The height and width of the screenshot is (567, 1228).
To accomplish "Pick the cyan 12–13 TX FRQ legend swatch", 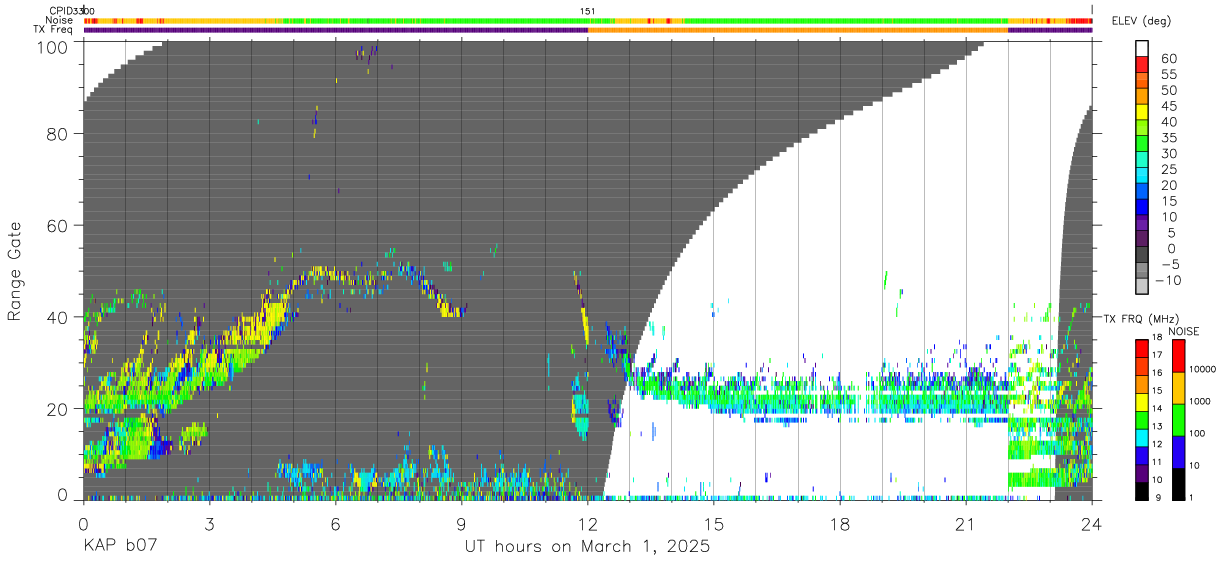I will coord(1143,436).
